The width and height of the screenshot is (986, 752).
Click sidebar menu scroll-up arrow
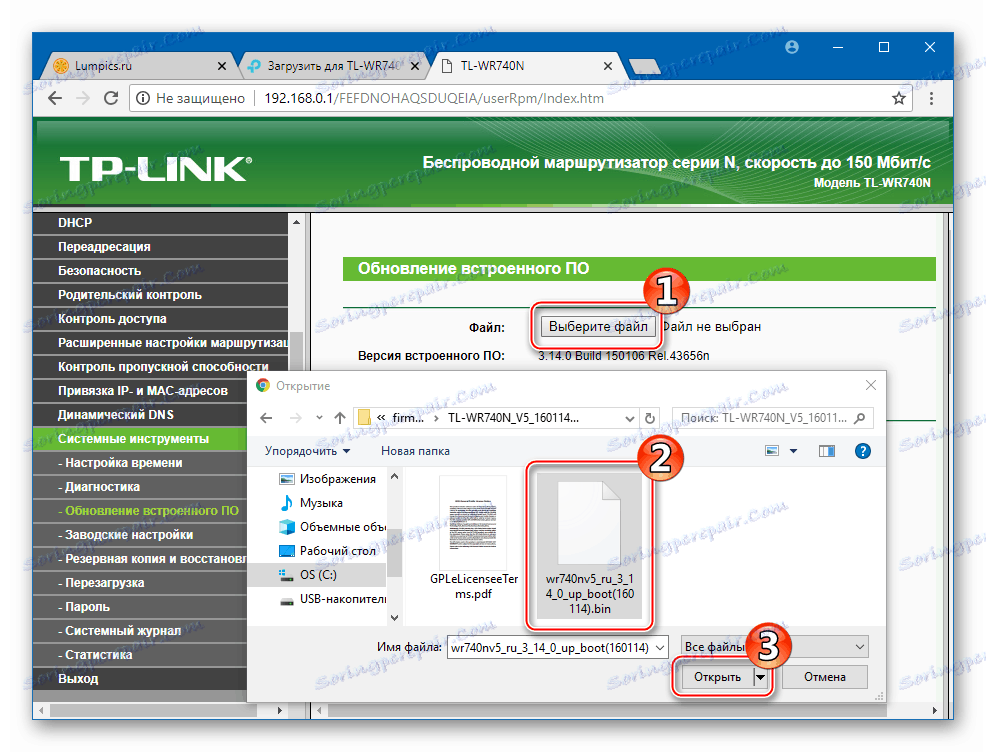click(296, 222)
